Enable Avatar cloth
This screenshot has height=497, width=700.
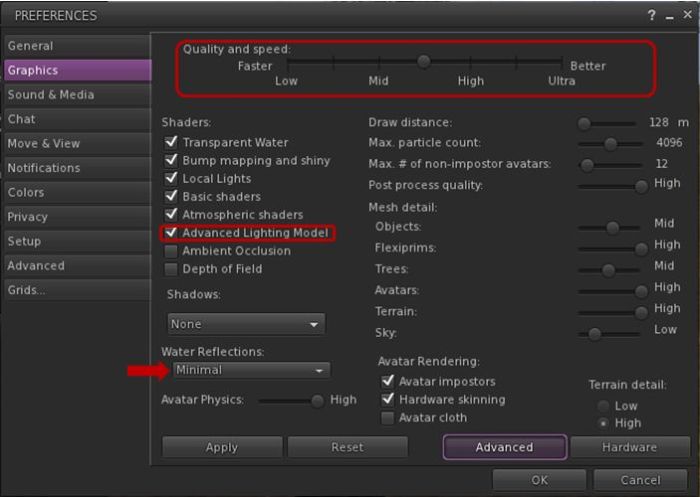(388, 418)
